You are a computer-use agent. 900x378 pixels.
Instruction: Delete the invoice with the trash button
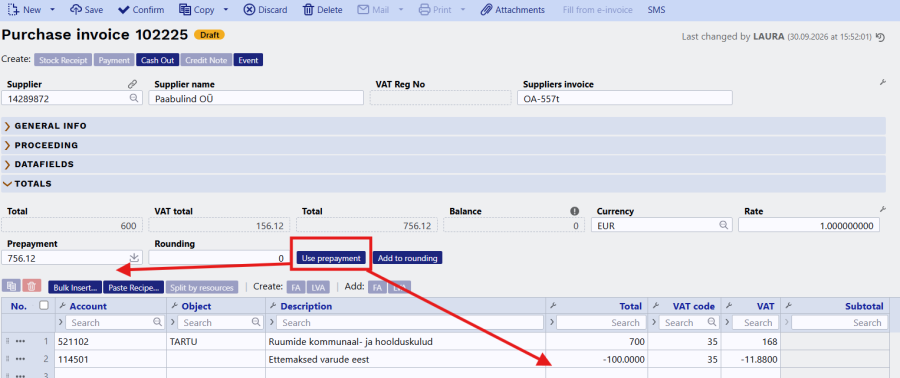point(323,10)
